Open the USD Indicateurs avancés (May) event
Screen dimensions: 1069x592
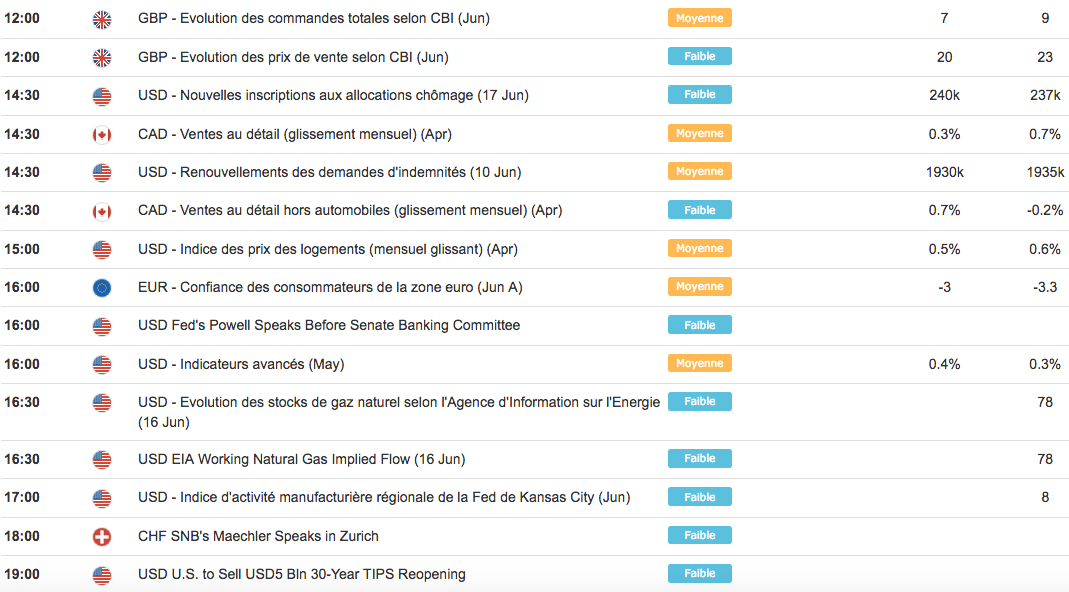tap(241, 364)
